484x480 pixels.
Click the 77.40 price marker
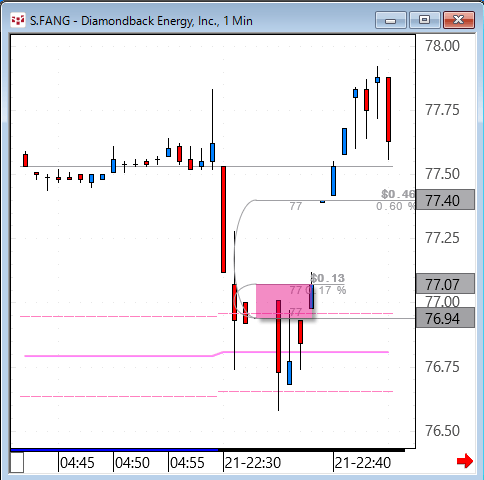coord(445,200)
